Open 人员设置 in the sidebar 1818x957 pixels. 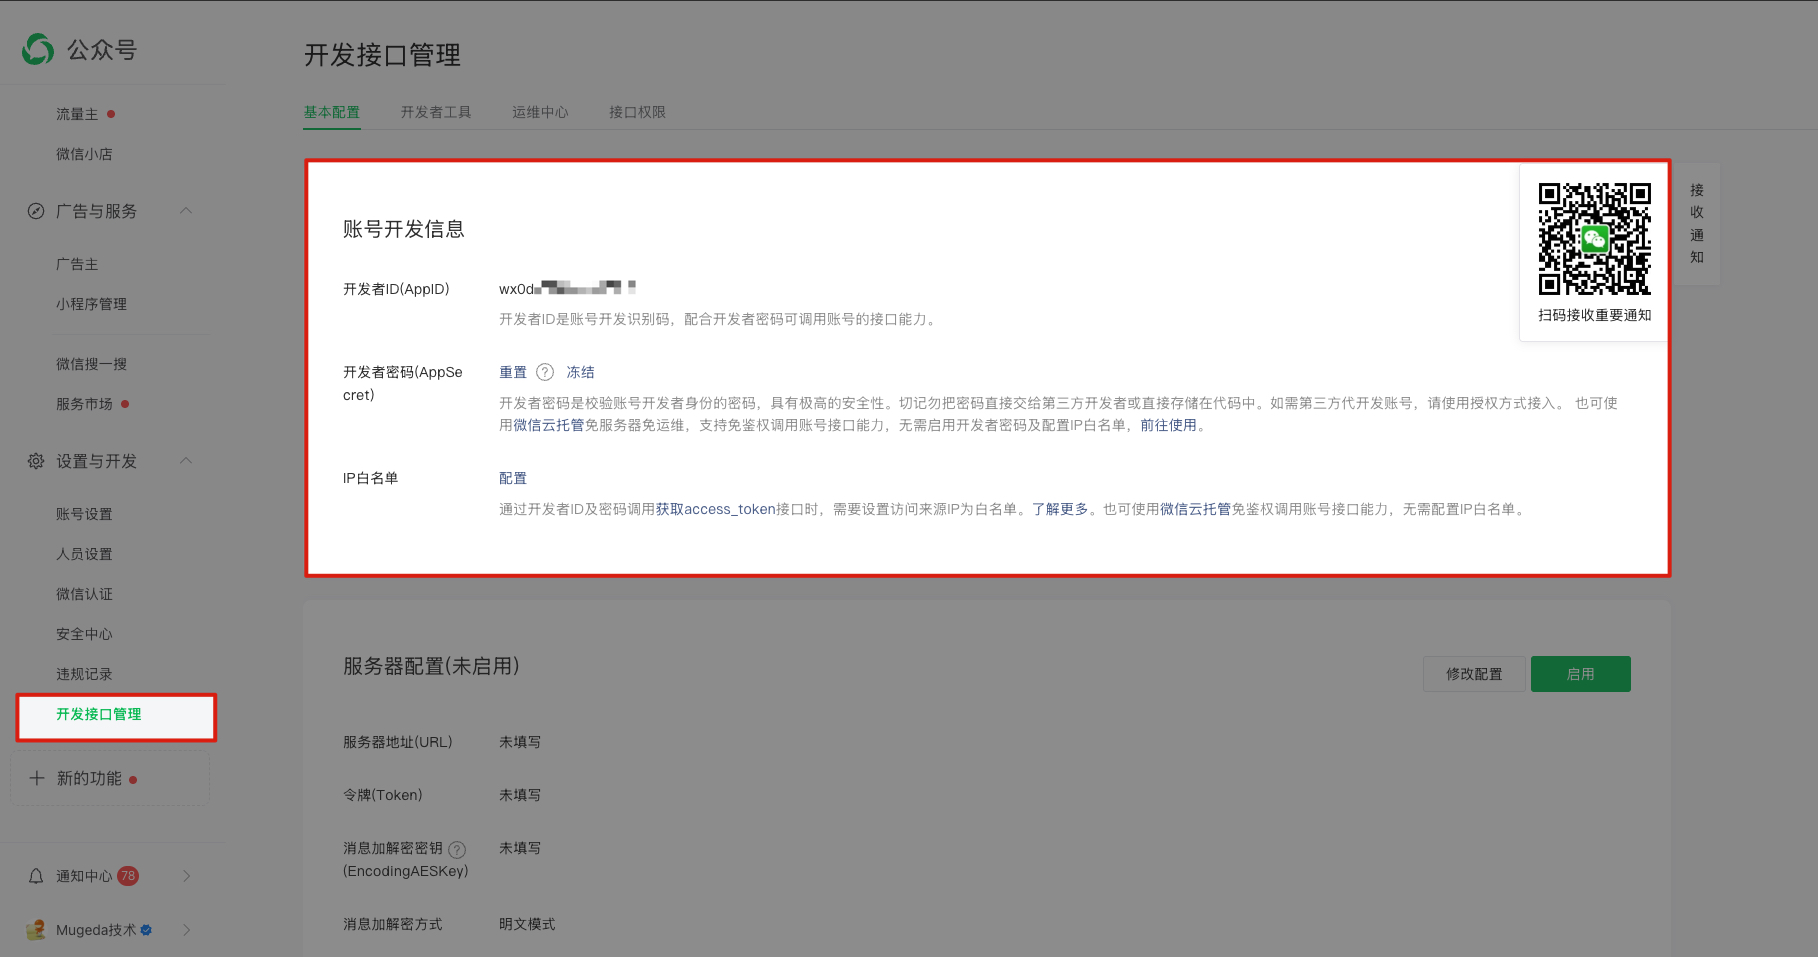click(x=84, y=554)
